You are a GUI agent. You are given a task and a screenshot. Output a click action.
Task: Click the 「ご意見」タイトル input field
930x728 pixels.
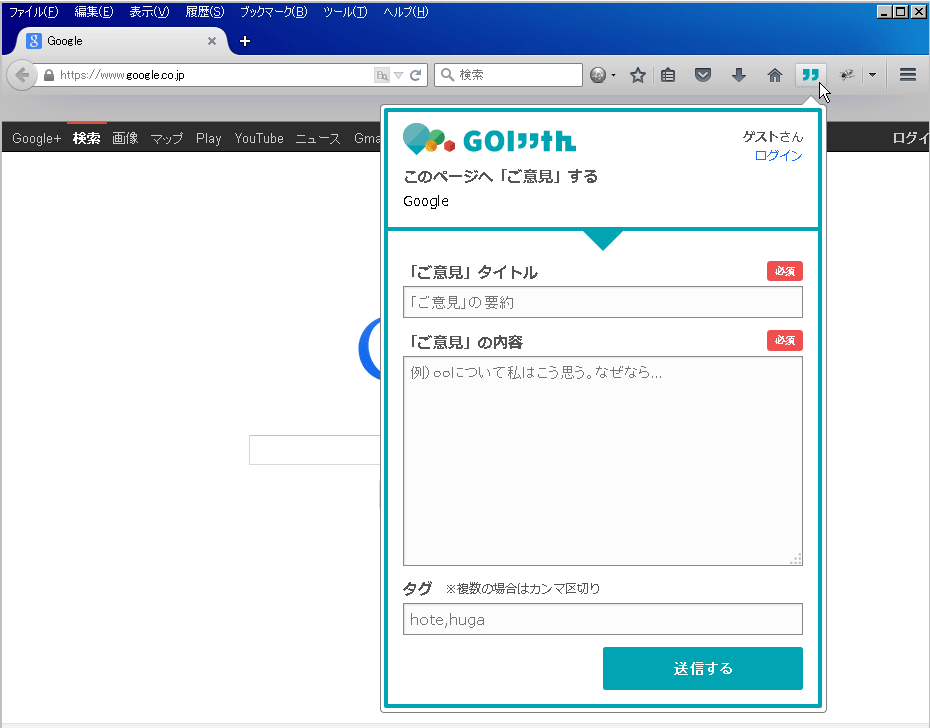(603, 302)
